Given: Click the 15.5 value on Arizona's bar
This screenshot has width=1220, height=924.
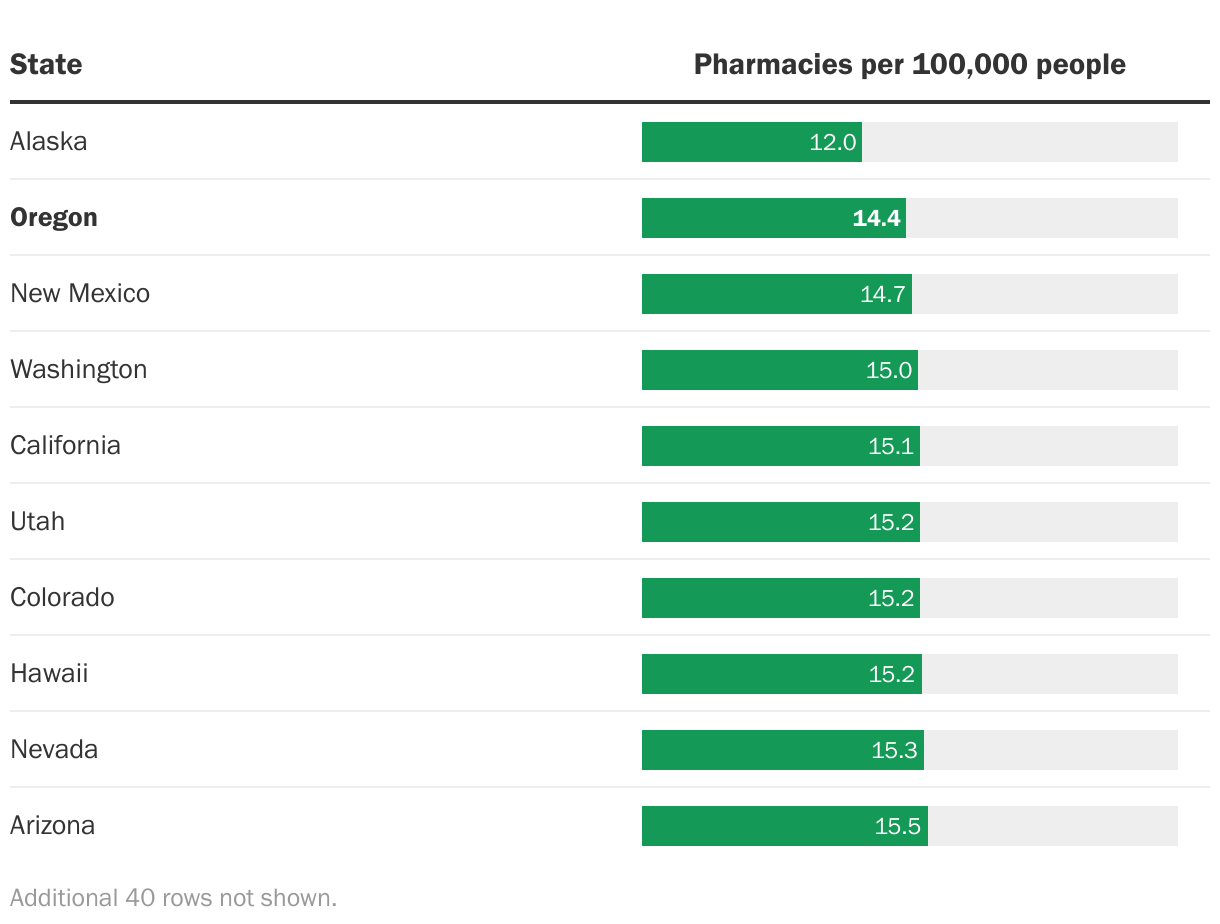Looking at the screenshot, I should [898, 826].
